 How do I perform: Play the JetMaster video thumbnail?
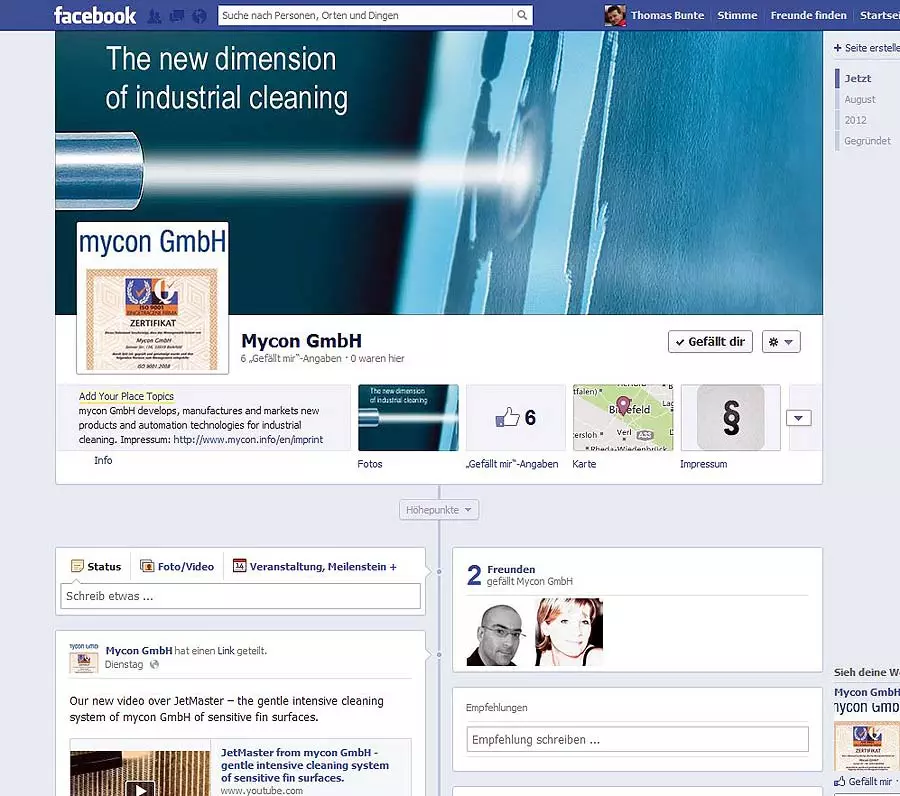140,774
